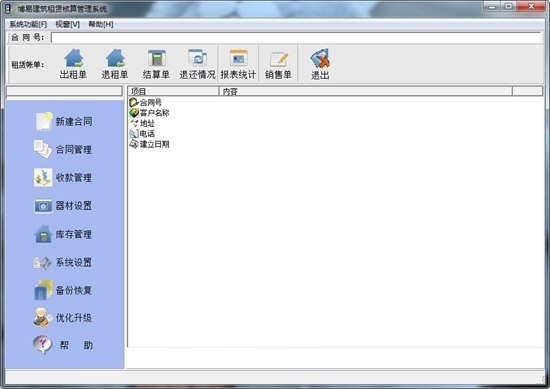This screenshot has height=389, width=550.
Task: Maximize the application window
Action: (x=509, y=6)
